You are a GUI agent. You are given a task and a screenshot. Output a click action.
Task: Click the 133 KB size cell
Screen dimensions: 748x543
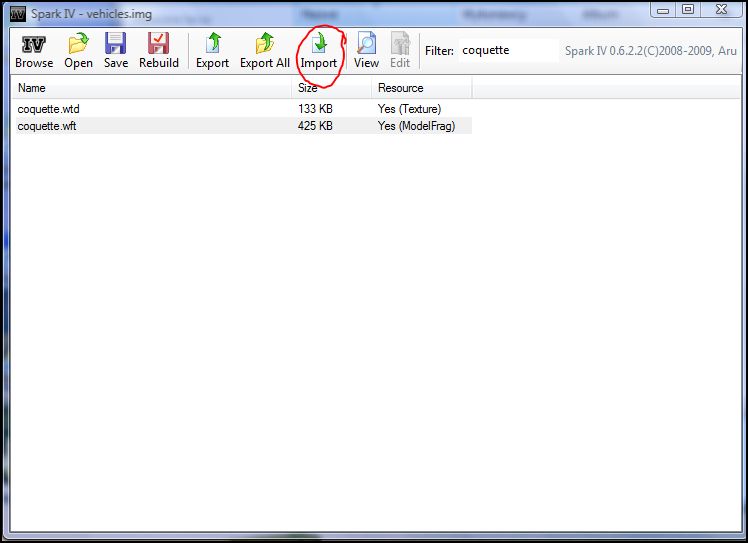pyautogui.click(x=315, y=108)
